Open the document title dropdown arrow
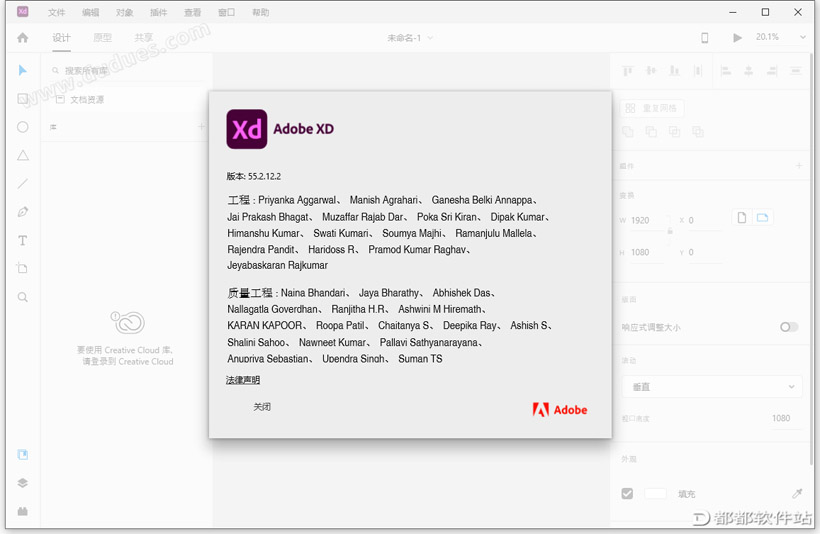 click(x=430, y=38)
